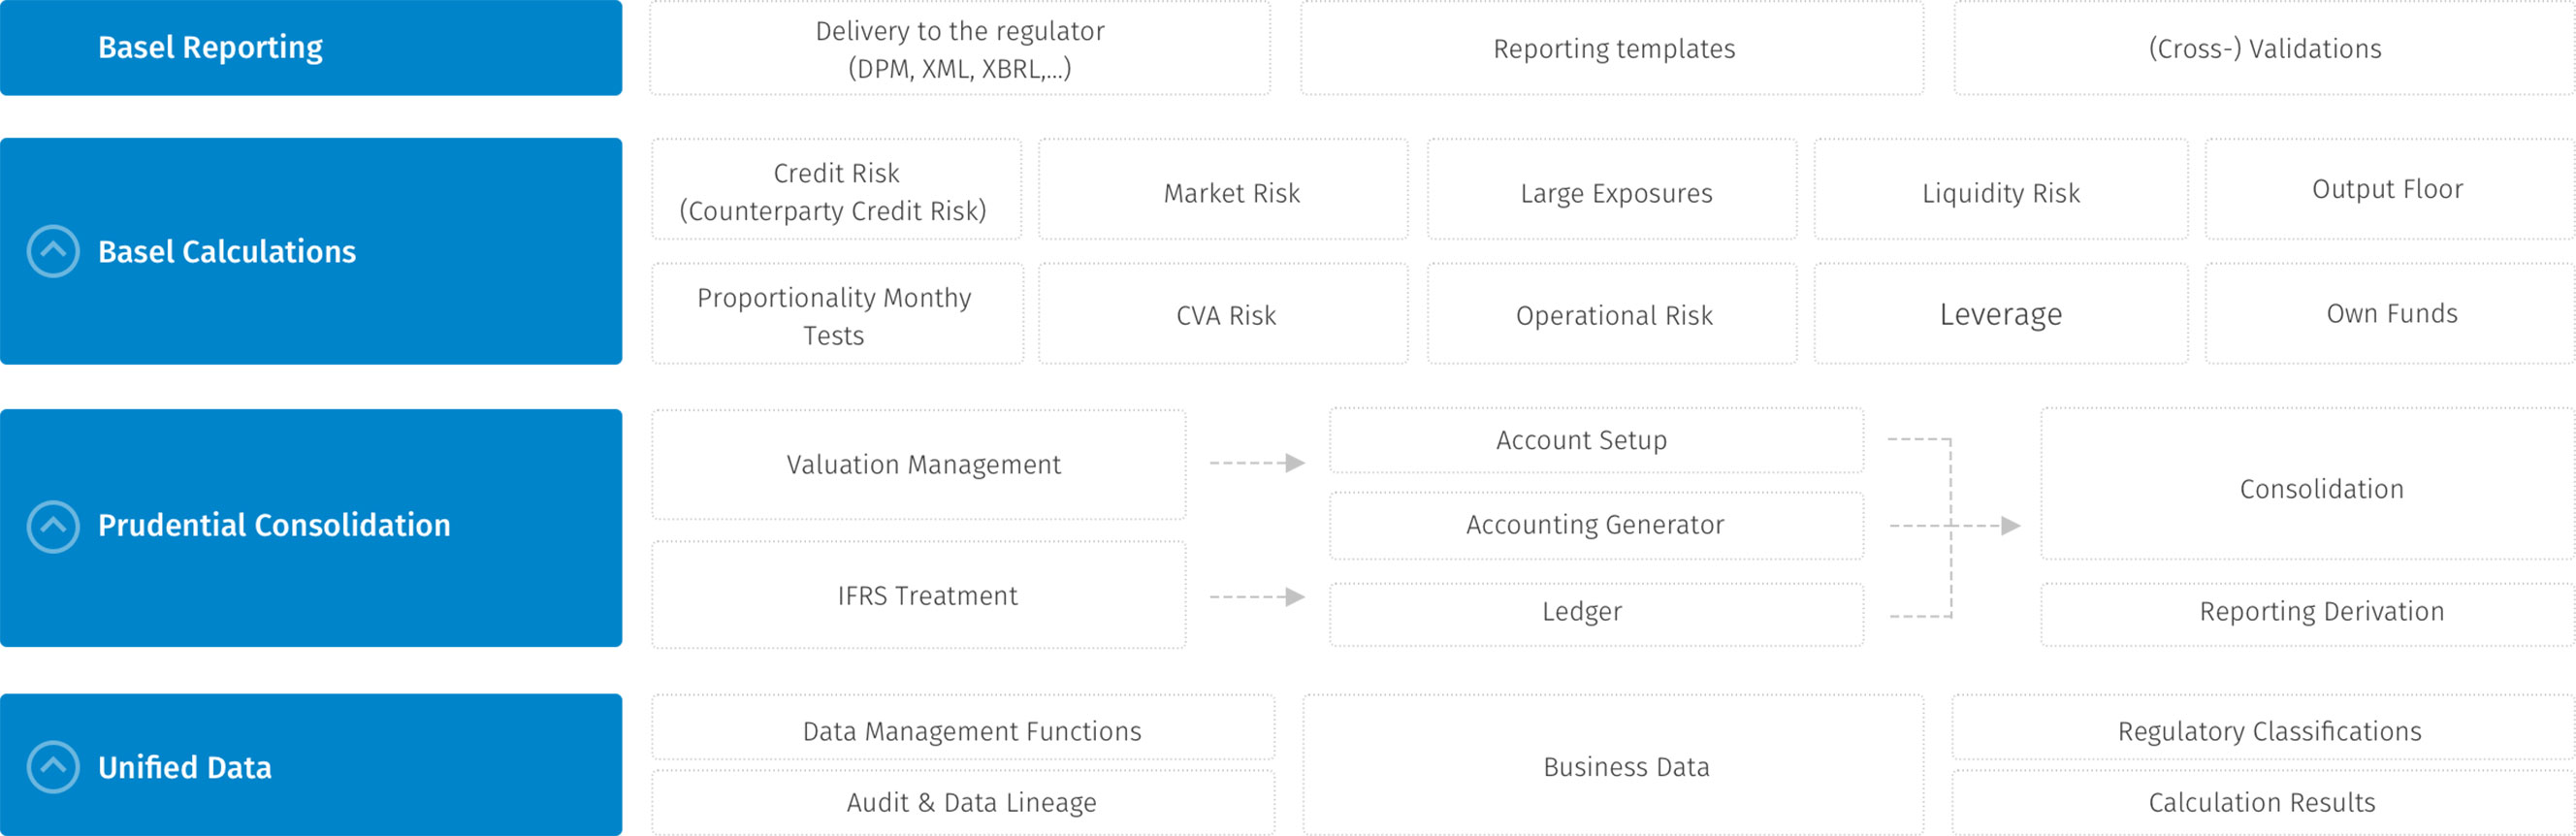
Task: Open the Own Funds box
Action: pos(2391,313)
